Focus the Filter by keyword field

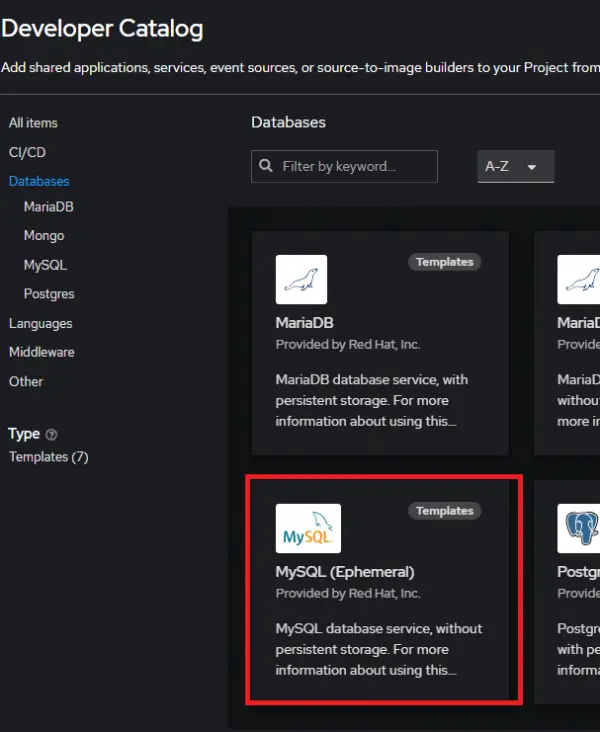pyautogui.click(x=355, y=166)
